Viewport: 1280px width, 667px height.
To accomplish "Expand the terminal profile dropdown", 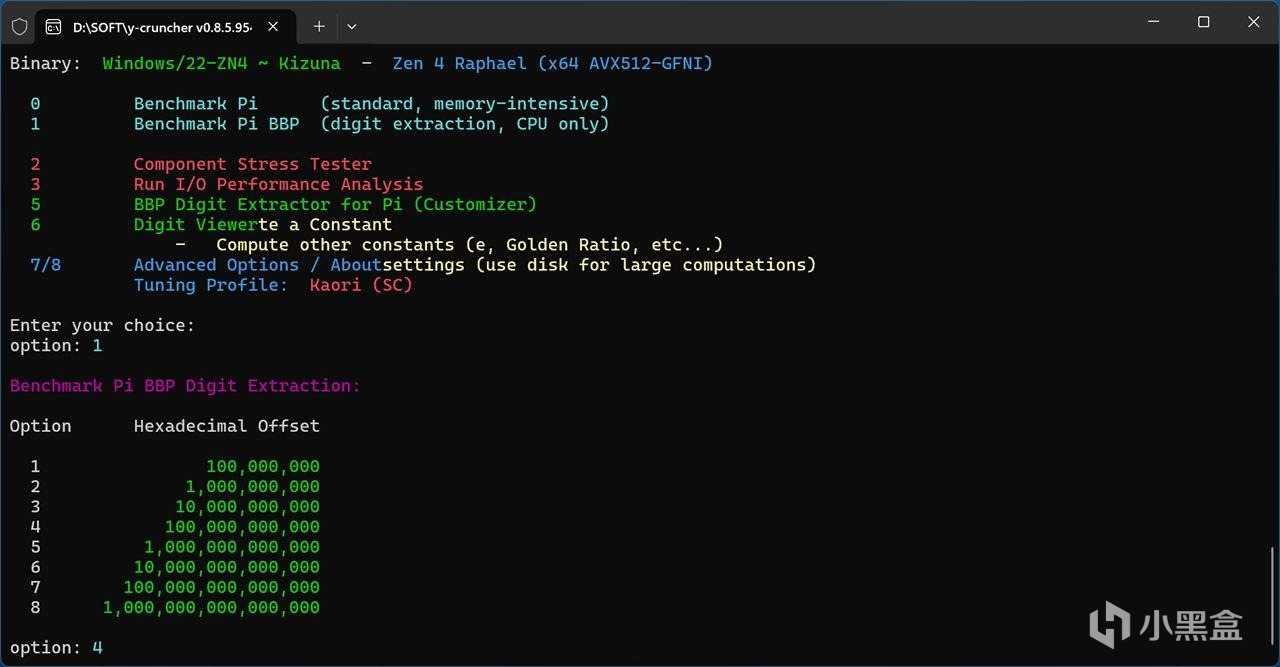I will (351, 27).
